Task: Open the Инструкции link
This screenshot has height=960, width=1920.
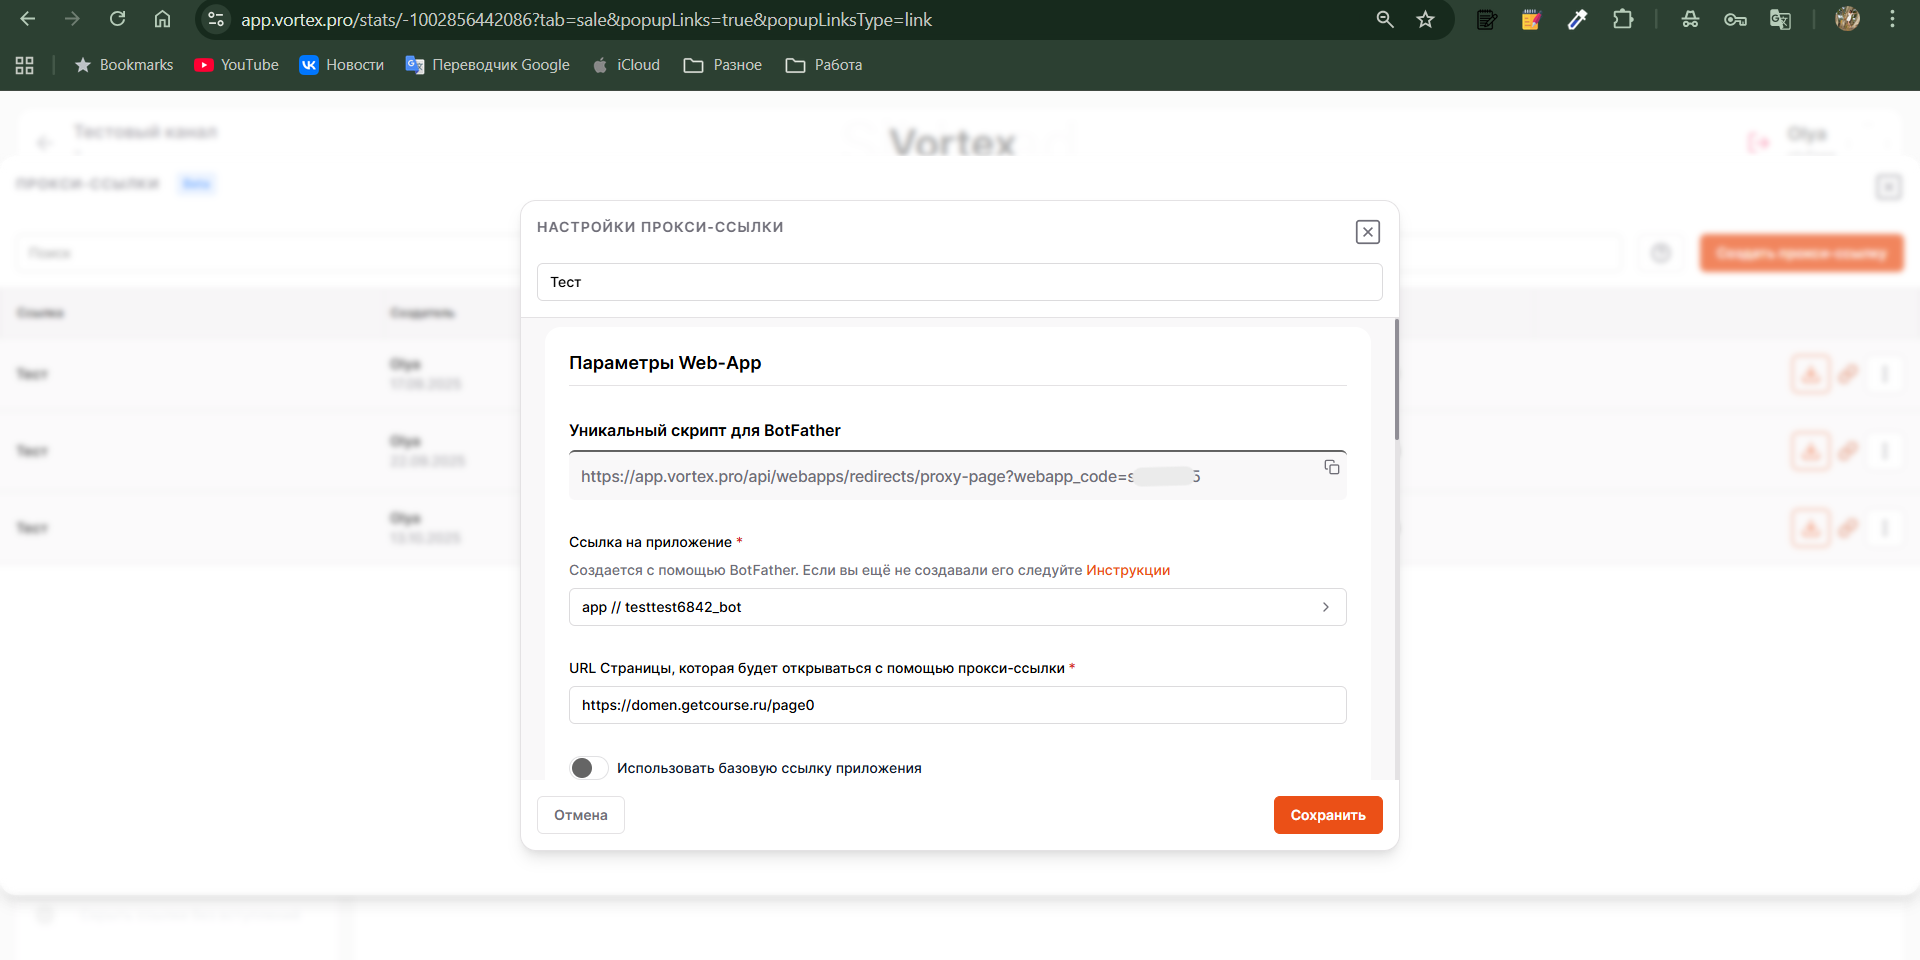Action: tap(1127, 570)
